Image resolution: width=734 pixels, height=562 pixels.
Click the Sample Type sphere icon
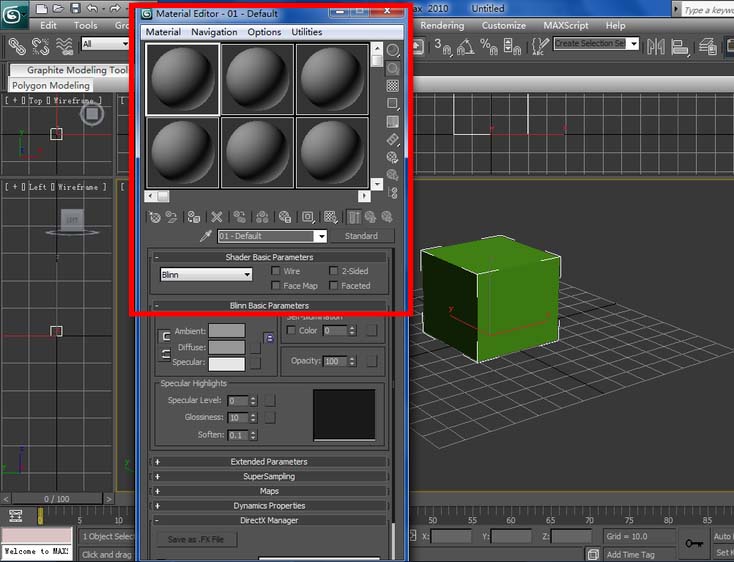[393, 50]
